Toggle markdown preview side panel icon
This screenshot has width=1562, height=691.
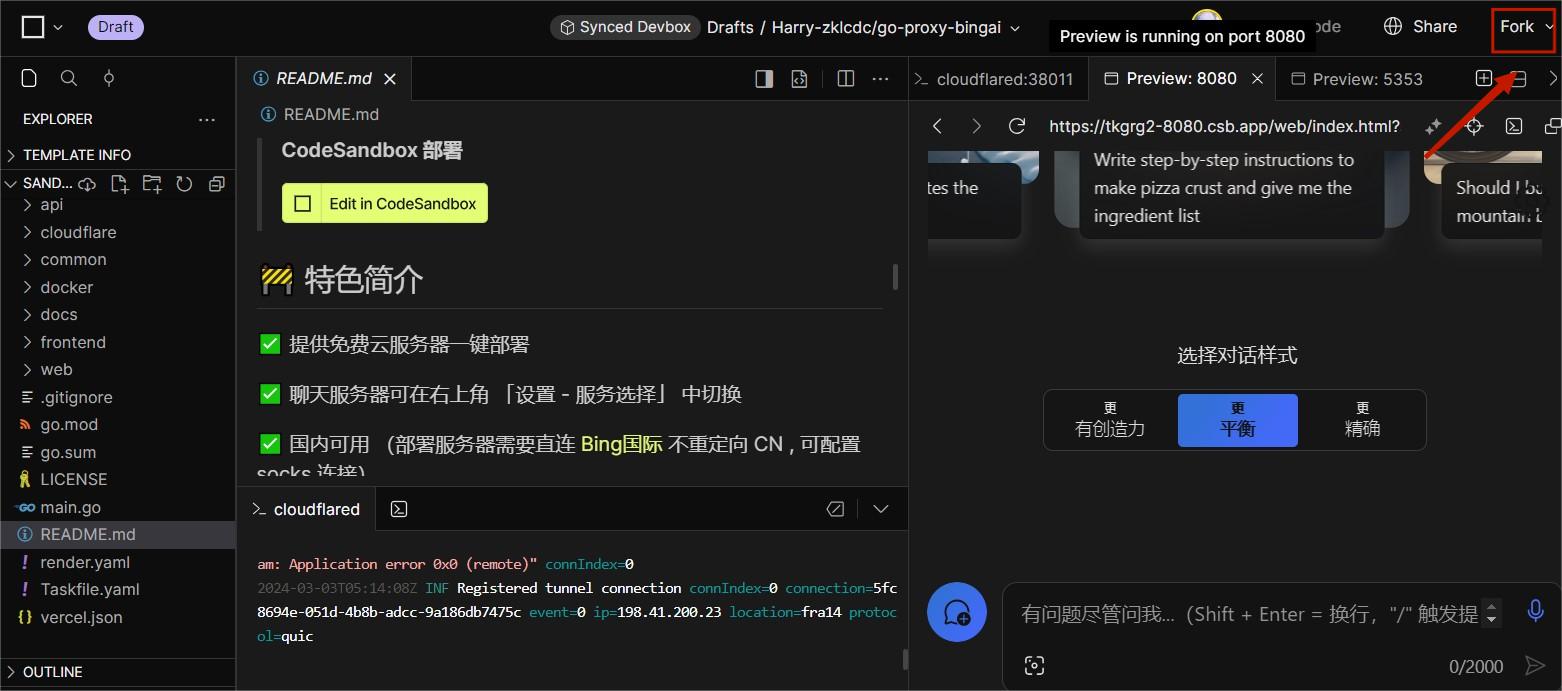point(764,79)
